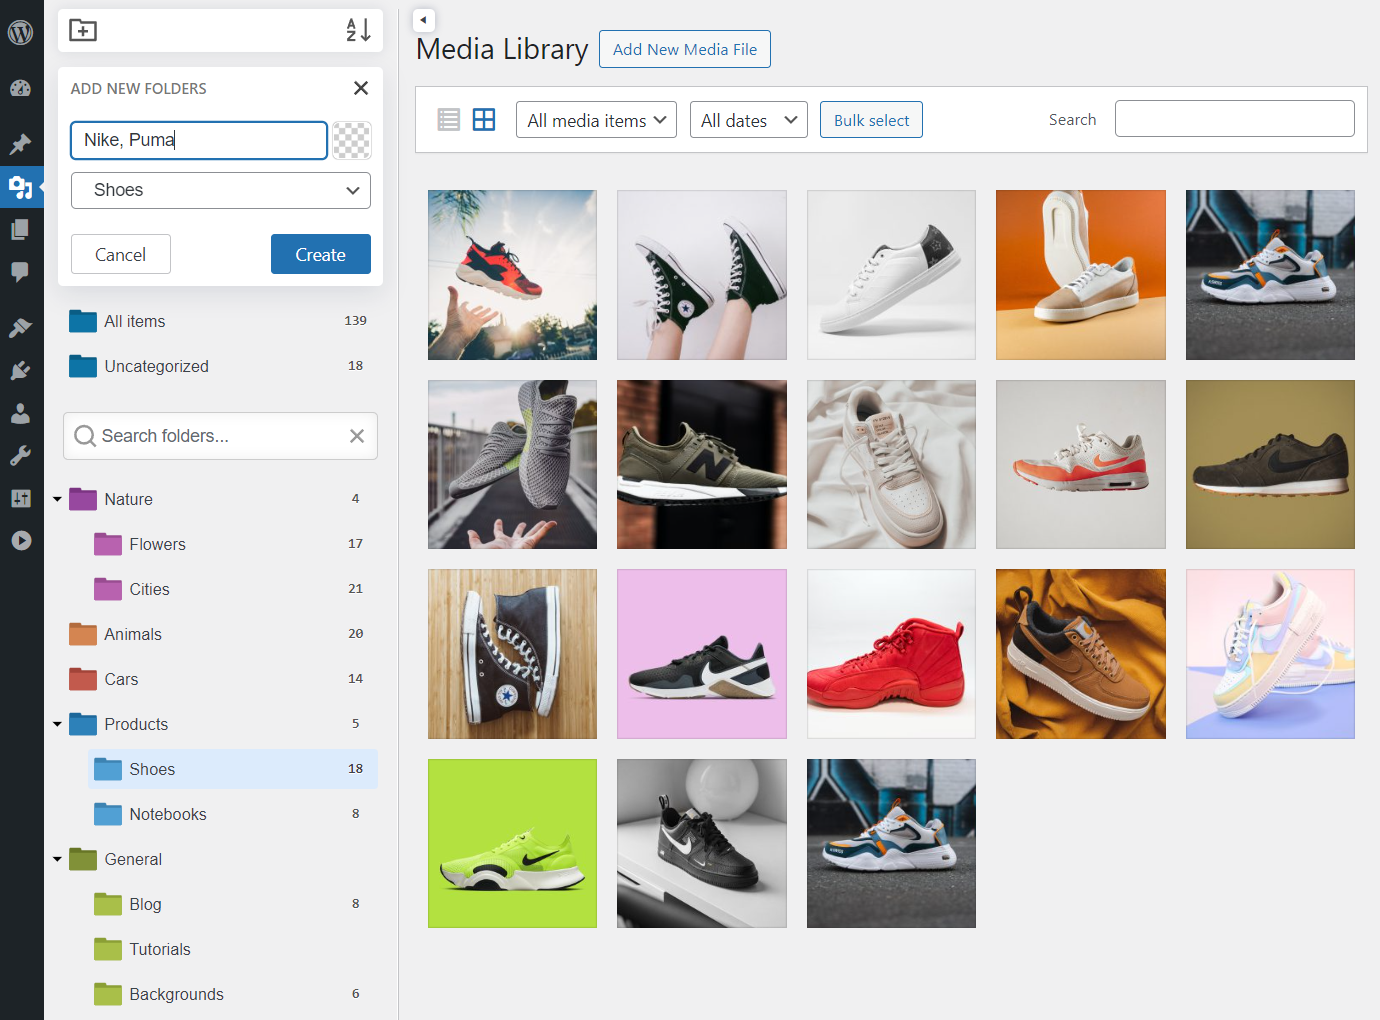Image resolution: width=1380 pixels, height=1020 pixels.
Task: Select the Shoes folder
Action: click(x=233, y=769)
